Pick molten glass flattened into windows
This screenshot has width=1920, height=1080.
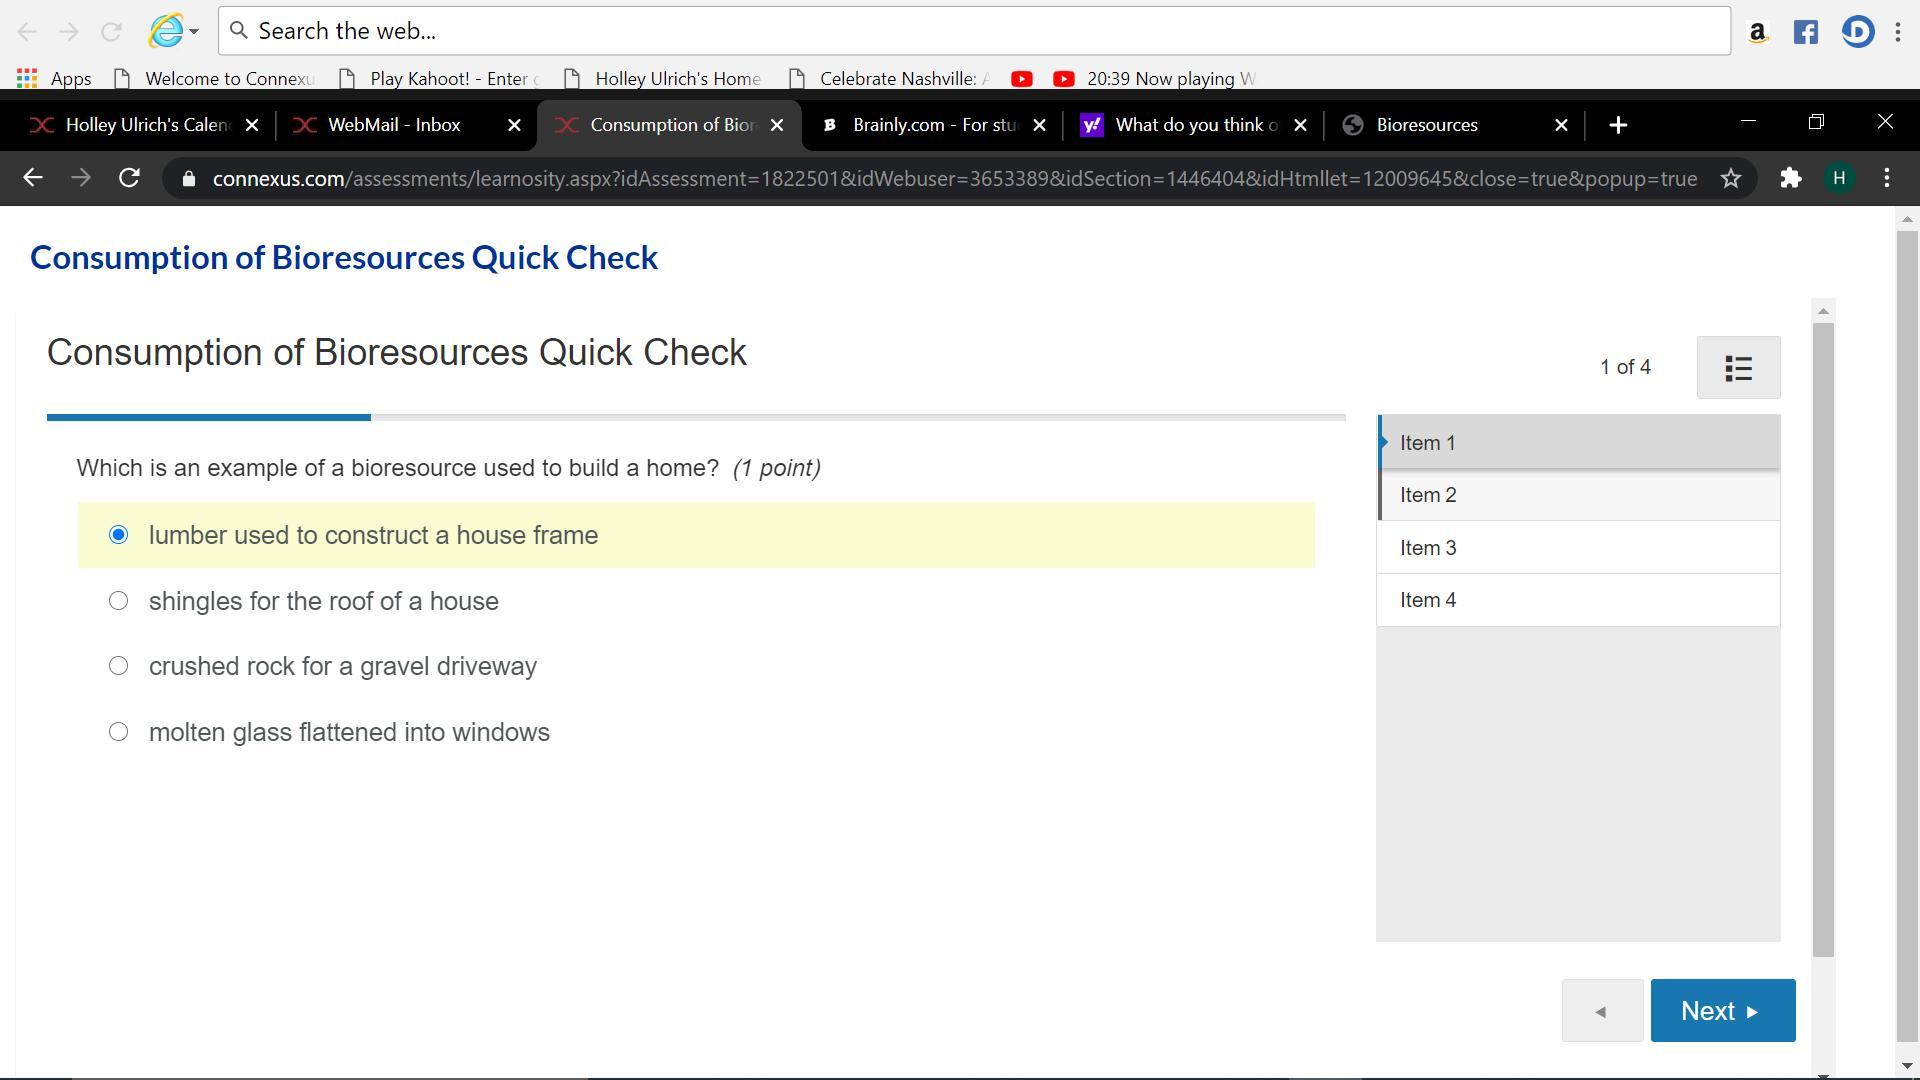119,732
